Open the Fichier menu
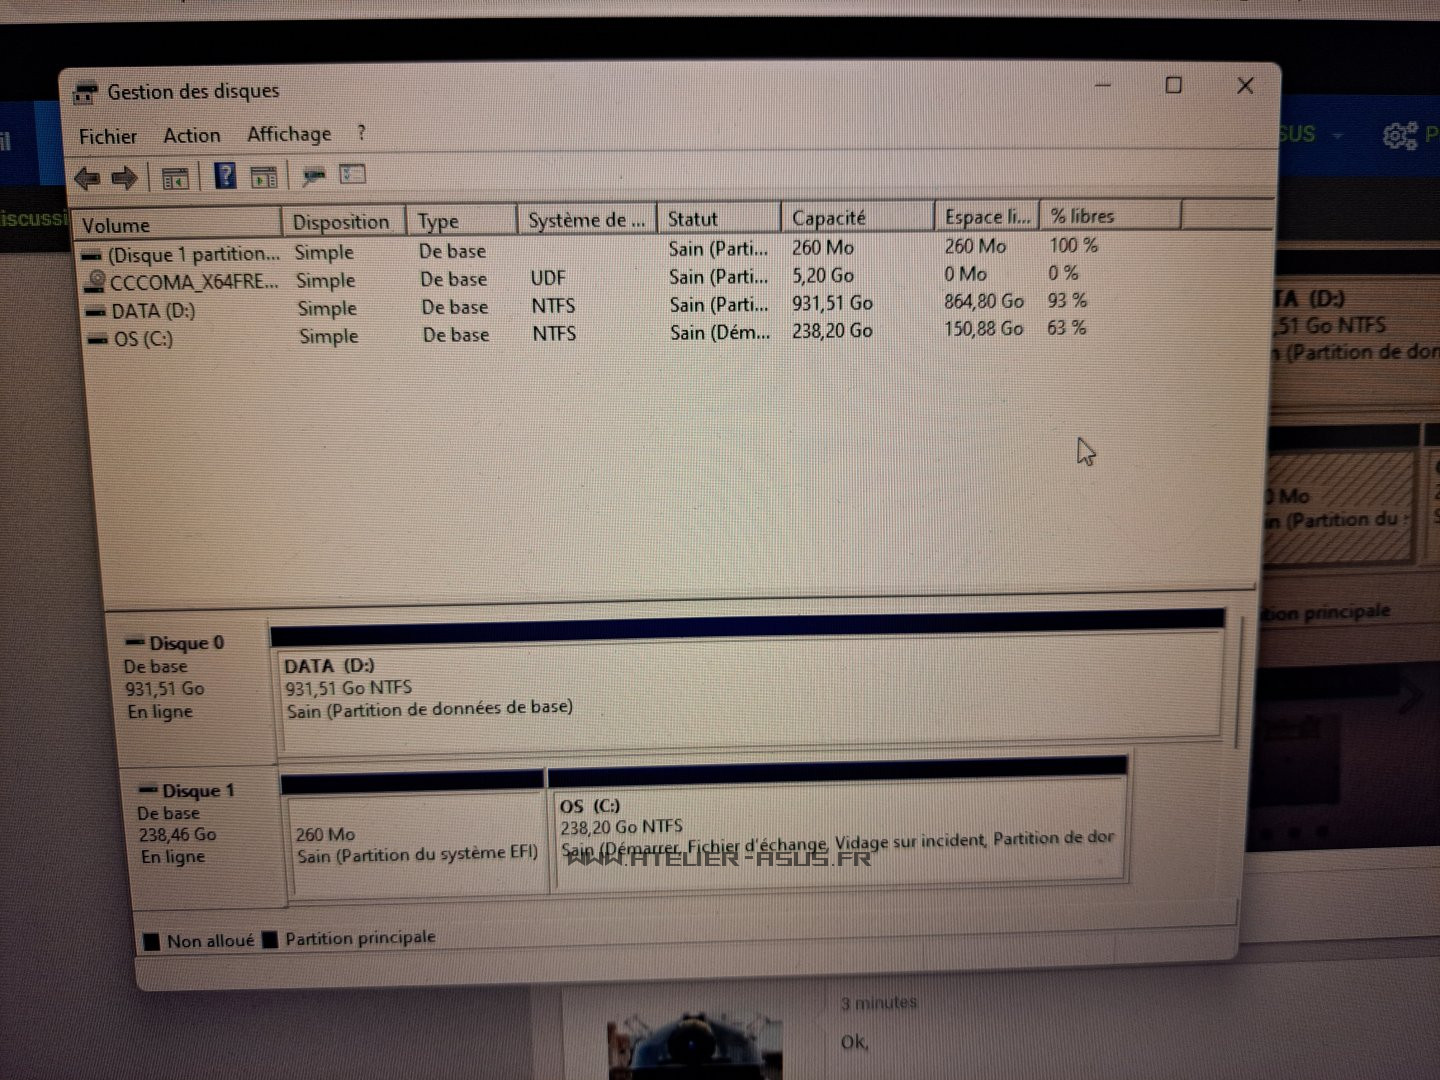This screenshot has height=1080, width=1440. pos(107,136)
